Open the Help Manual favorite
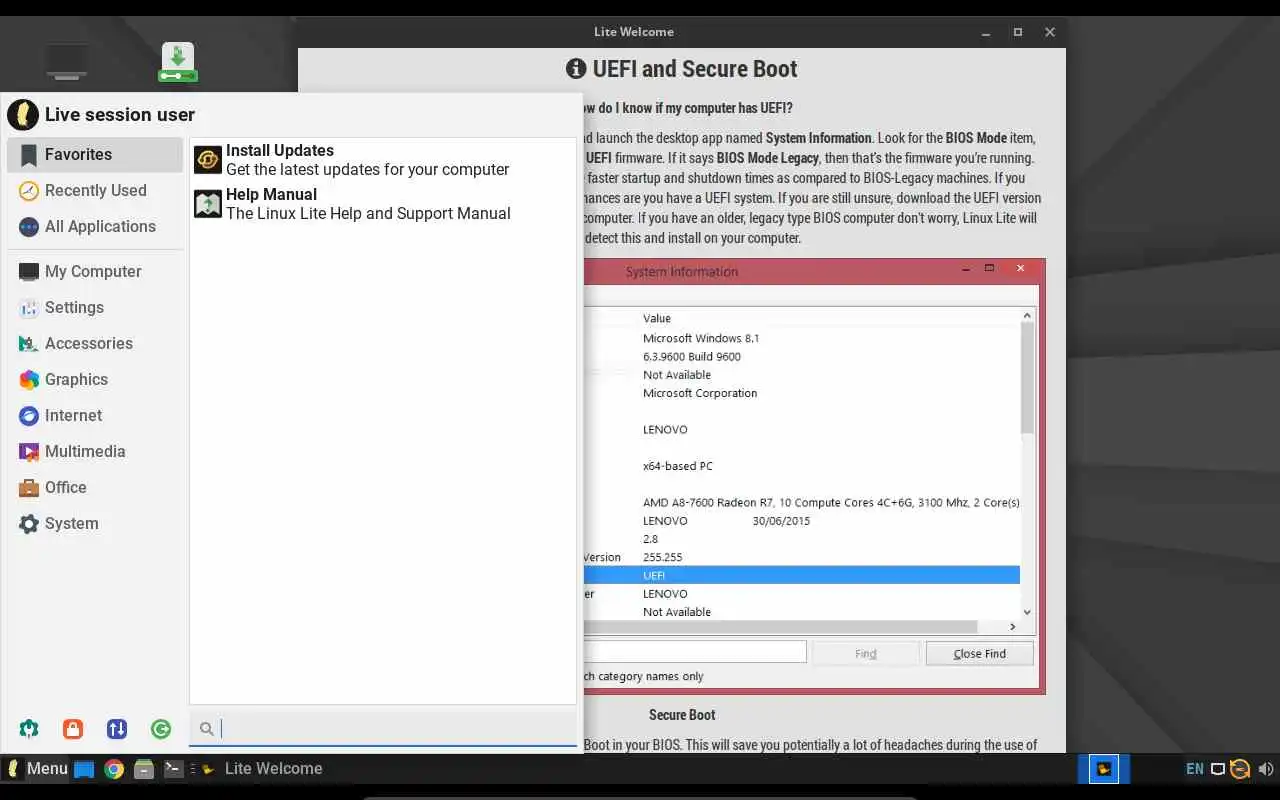1280x800 pixels. click(x=382, y=204)
